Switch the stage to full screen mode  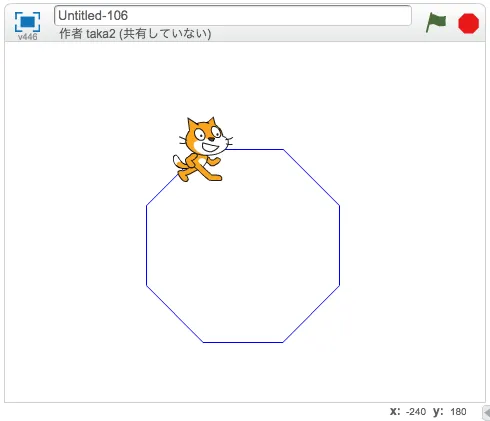click(28, 22)
